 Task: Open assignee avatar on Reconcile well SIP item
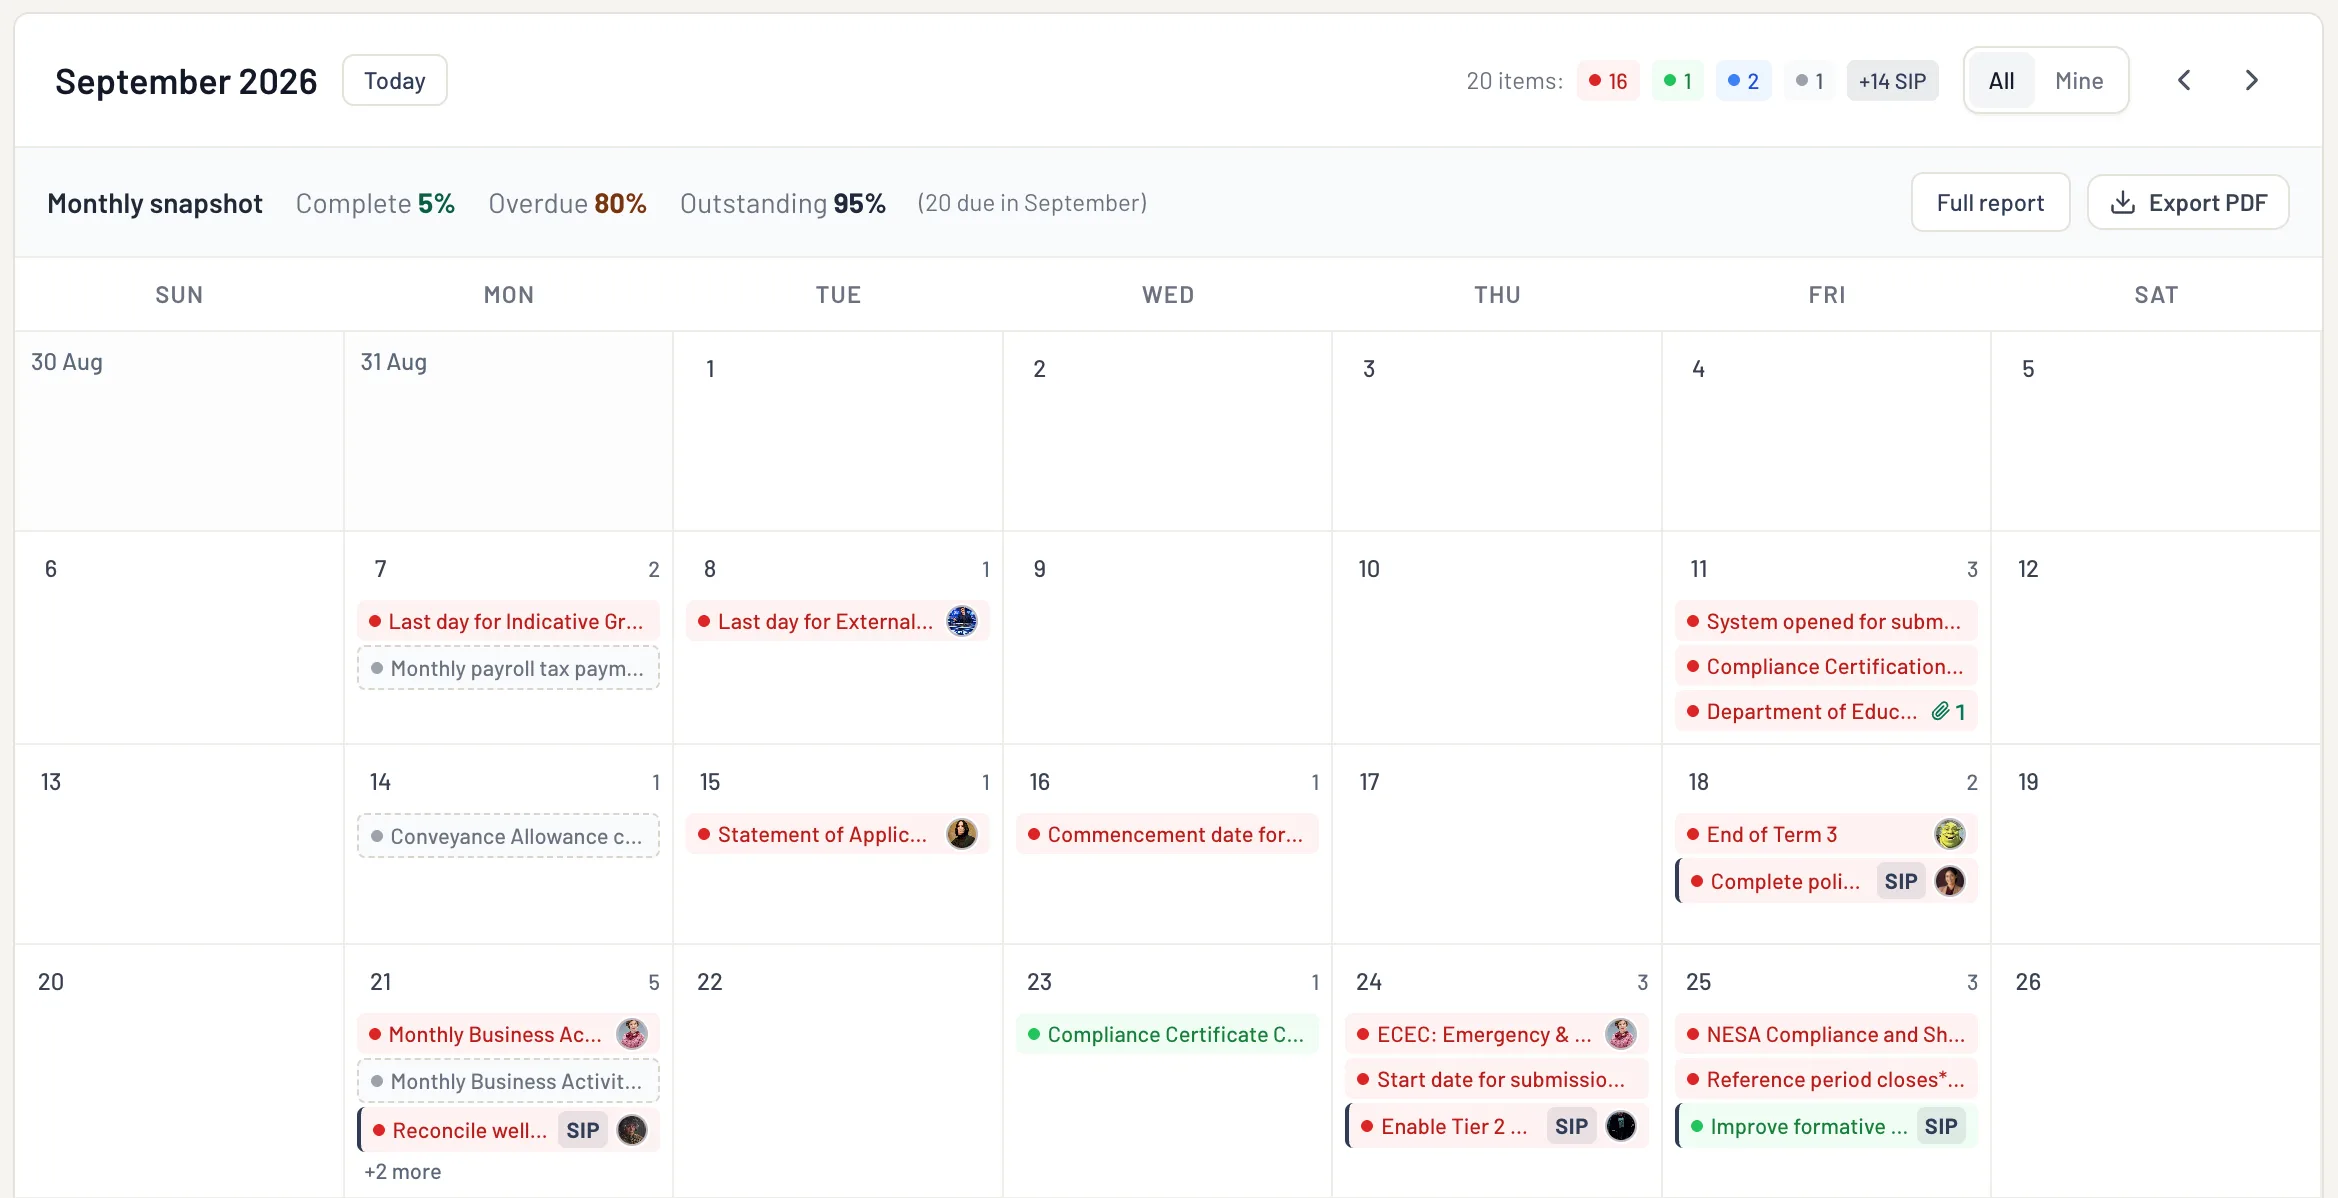pyautogui.click(x=632, y=1130)
